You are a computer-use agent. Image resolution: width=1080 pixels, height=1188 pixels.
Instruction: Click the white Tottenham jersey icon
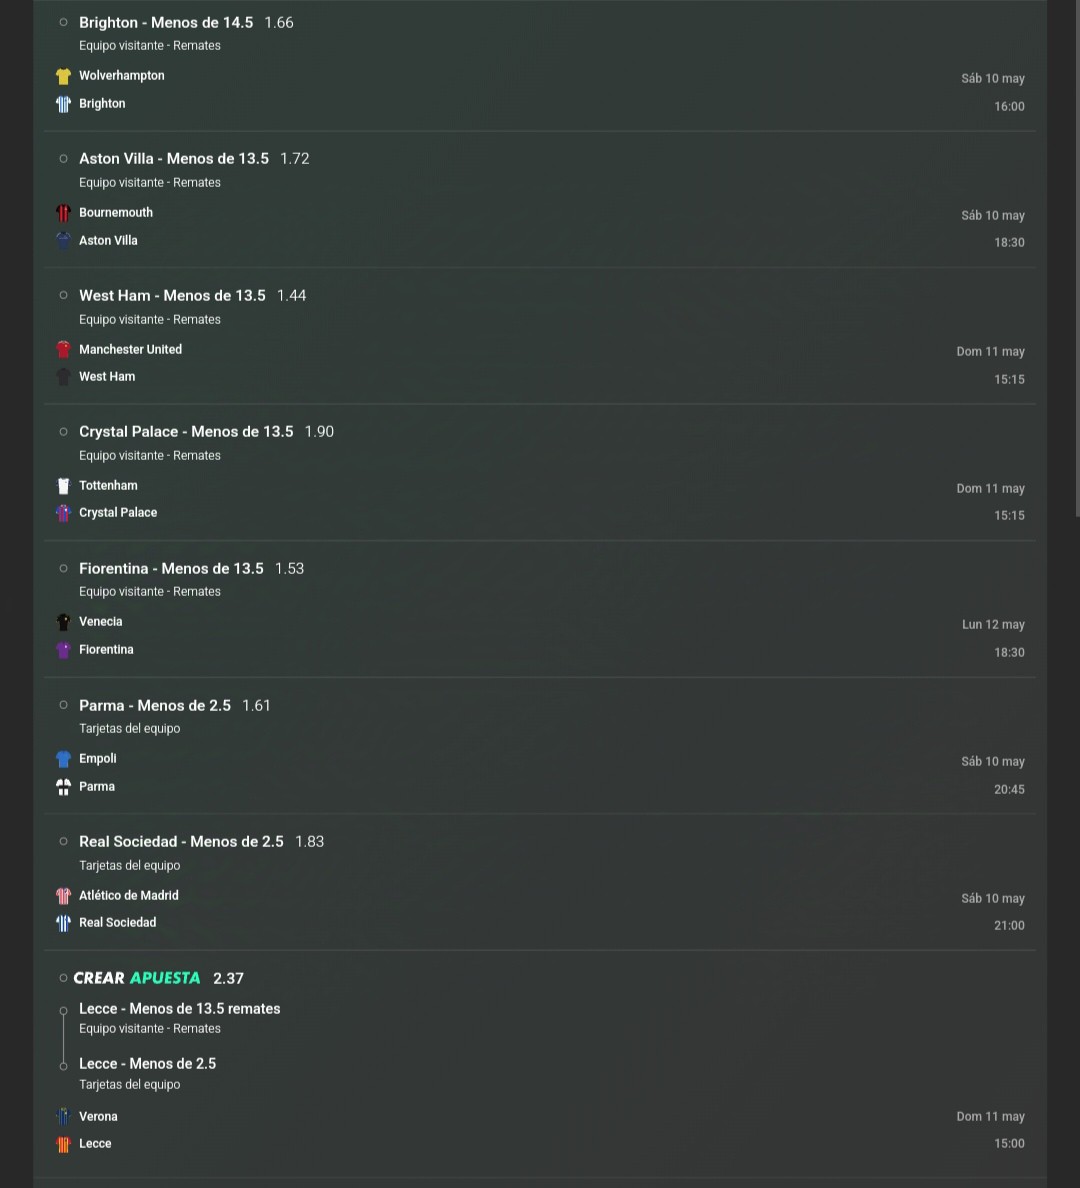tap(64, 486)
